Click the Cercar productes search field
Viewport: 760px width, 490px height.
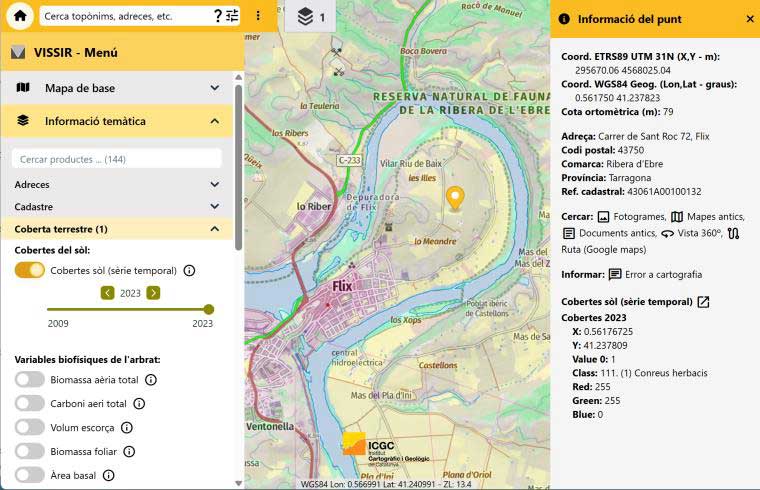tap(117, 159)
